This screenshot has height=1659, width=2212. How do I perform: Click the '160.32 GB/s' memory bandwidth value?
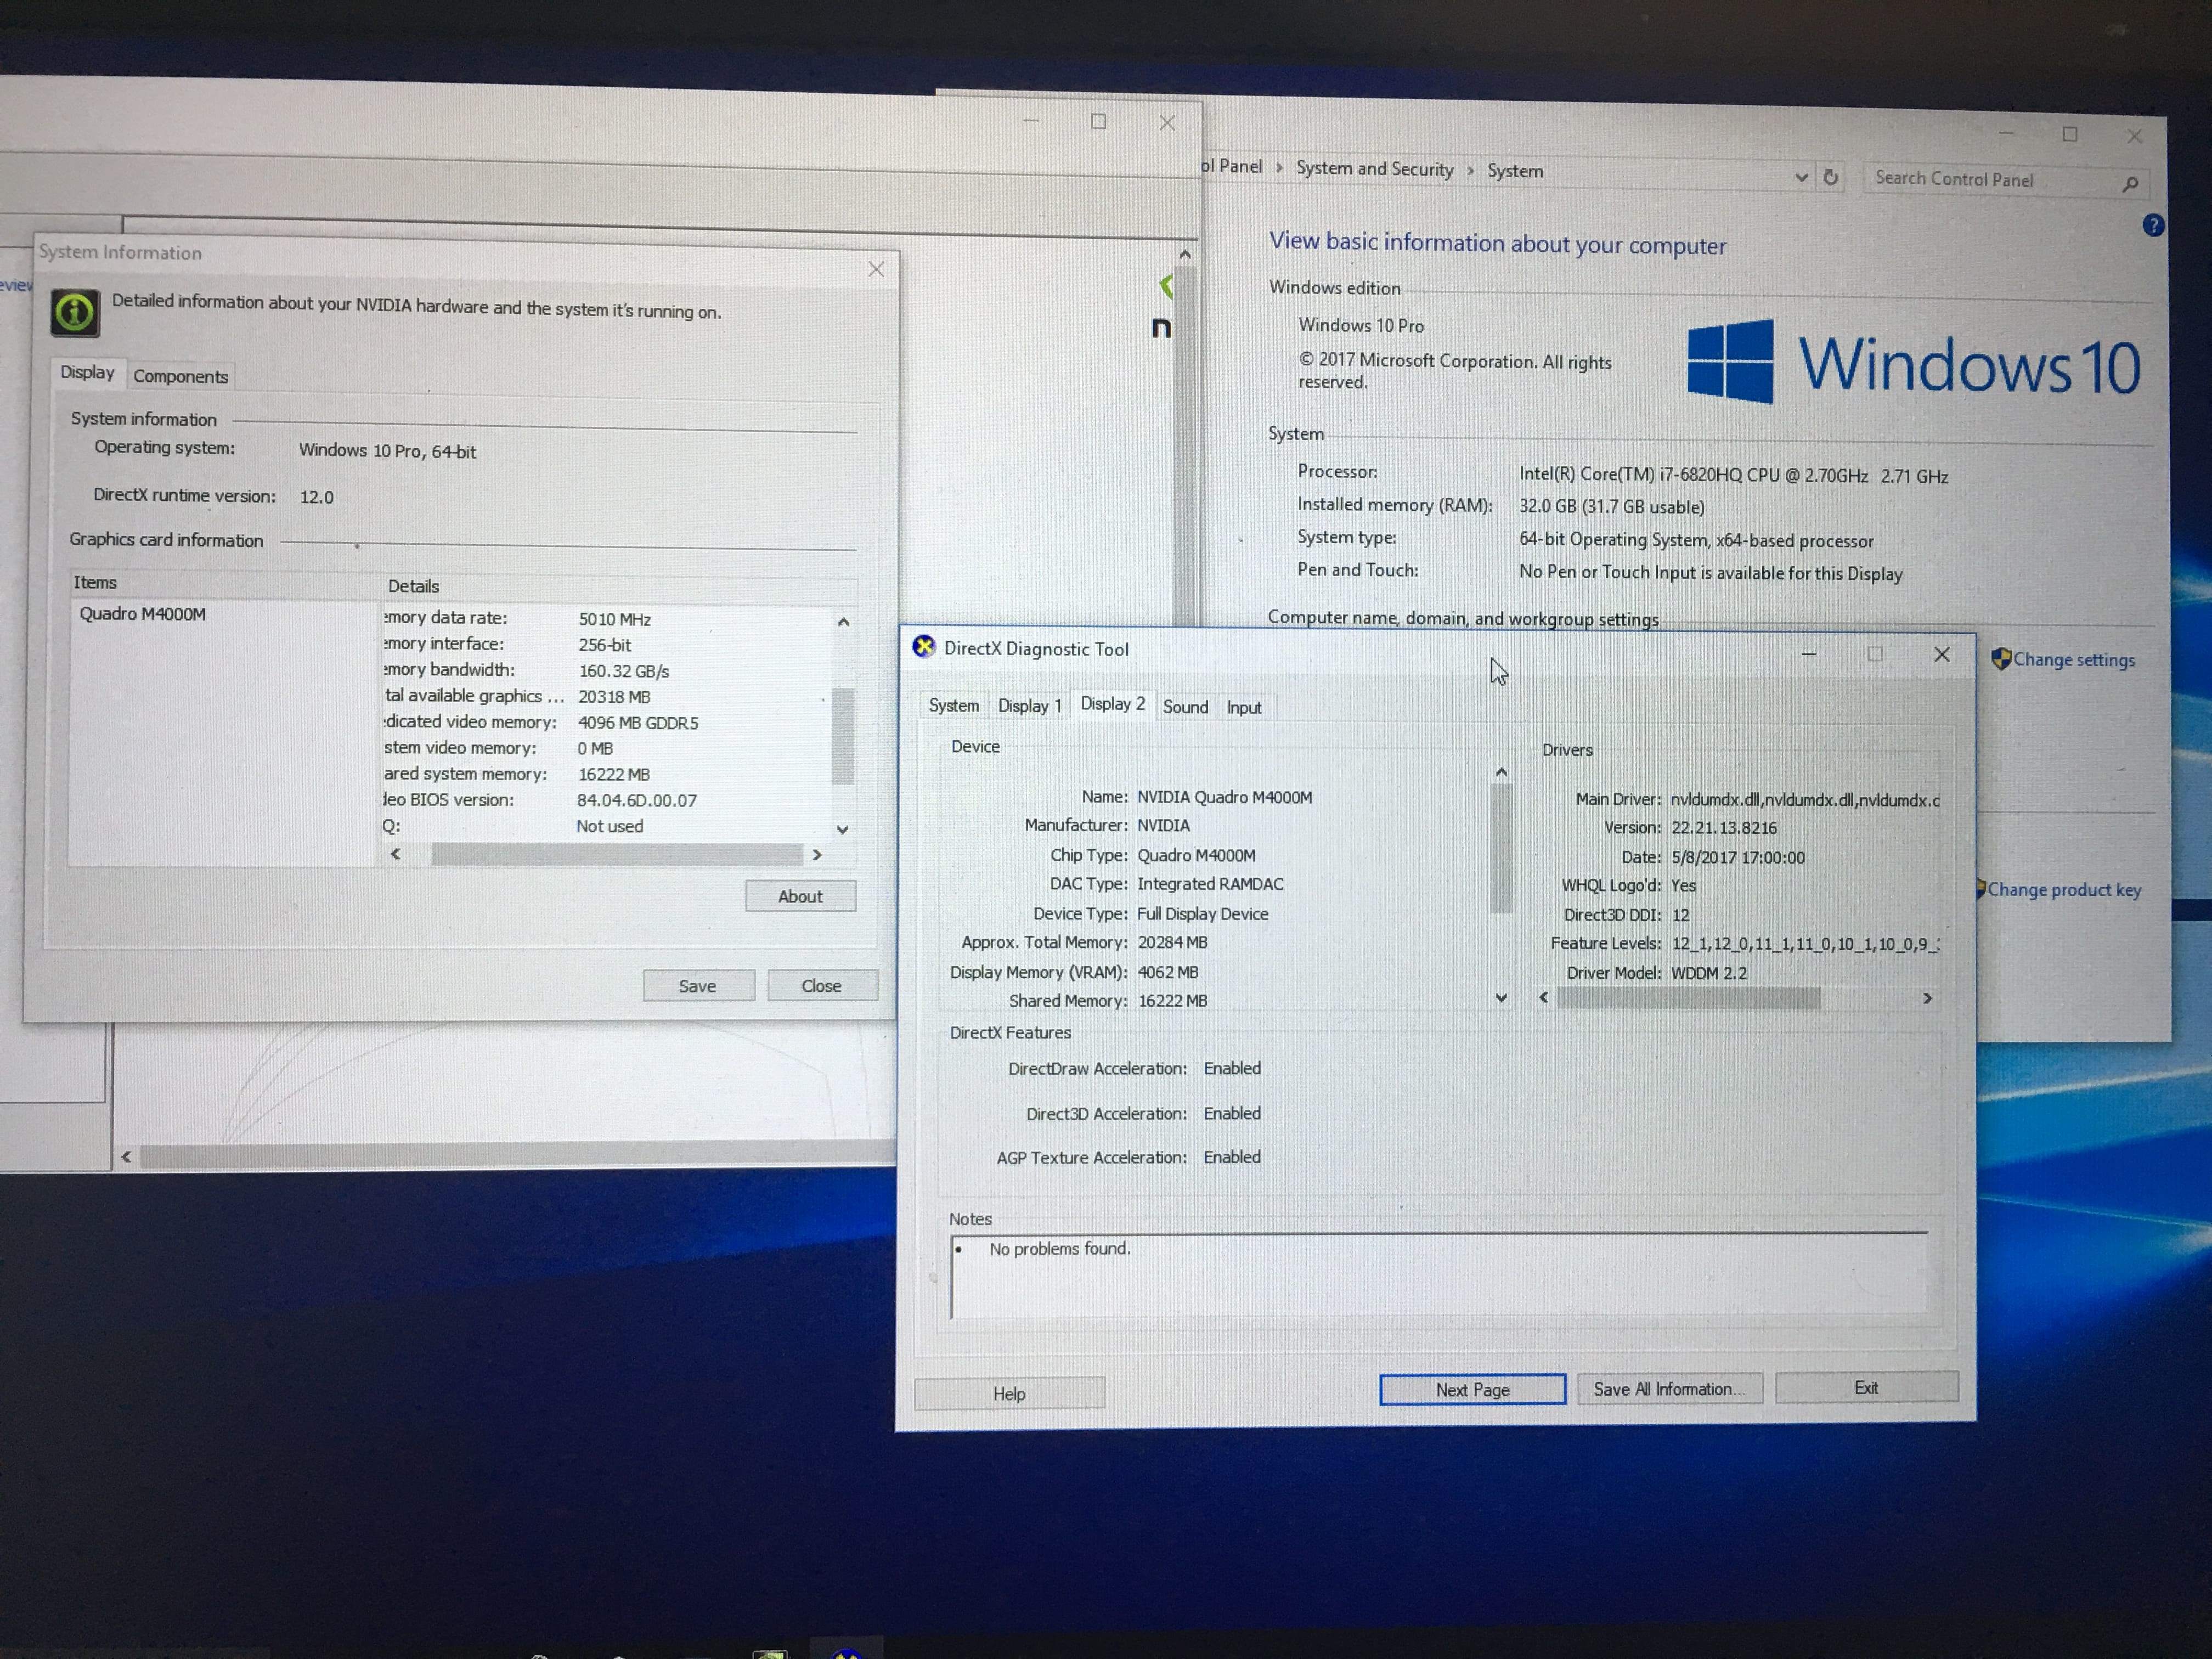point(624,671)
